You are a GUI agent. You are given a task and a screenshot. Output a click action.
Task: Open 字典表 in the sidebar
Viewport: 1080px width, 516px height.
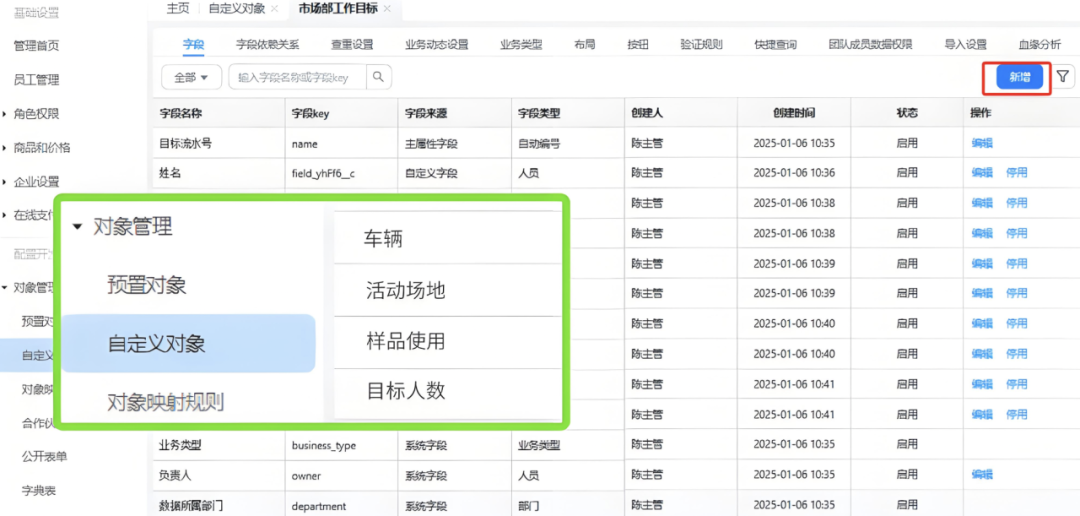point(39,491)
